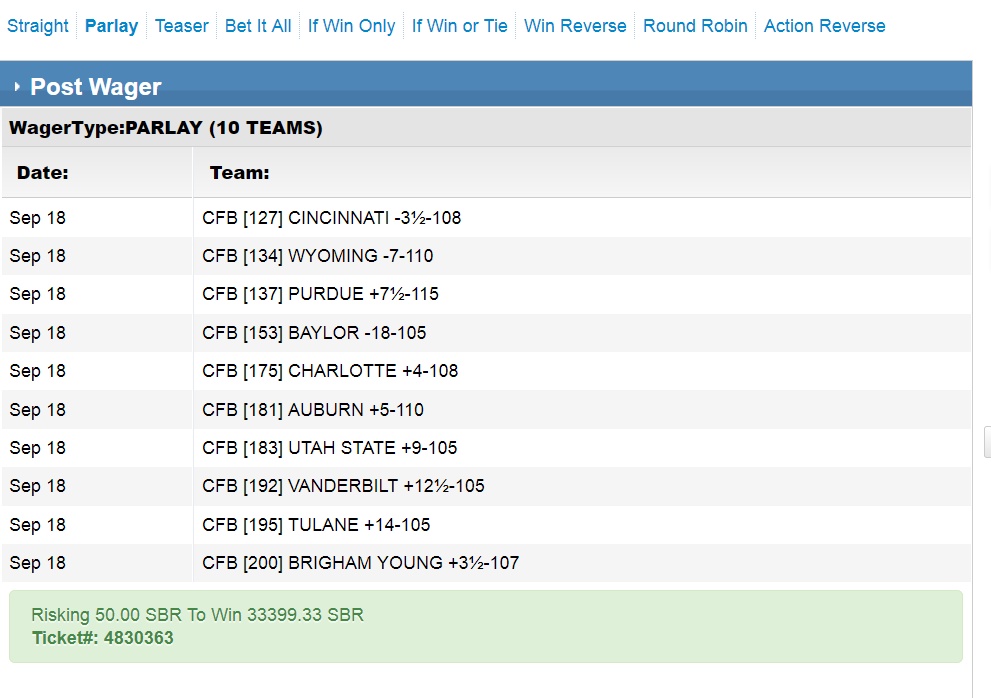The image size is (991, 698).
Task: Select the VANDERBILT +12½-105 row
Action: click(x=487, y=486)
